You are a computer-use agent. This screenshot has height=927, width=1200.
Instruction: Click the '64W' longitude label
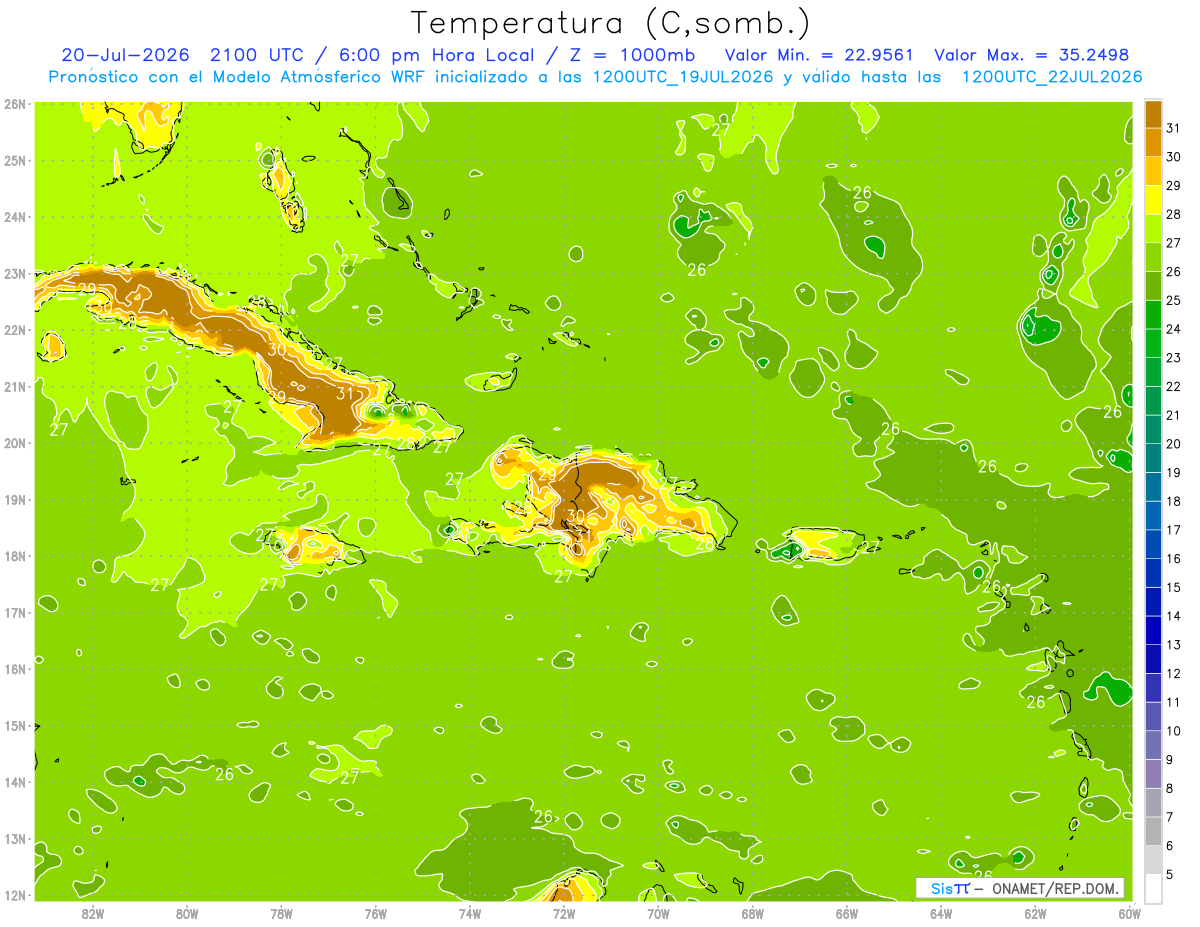(941, 913)
